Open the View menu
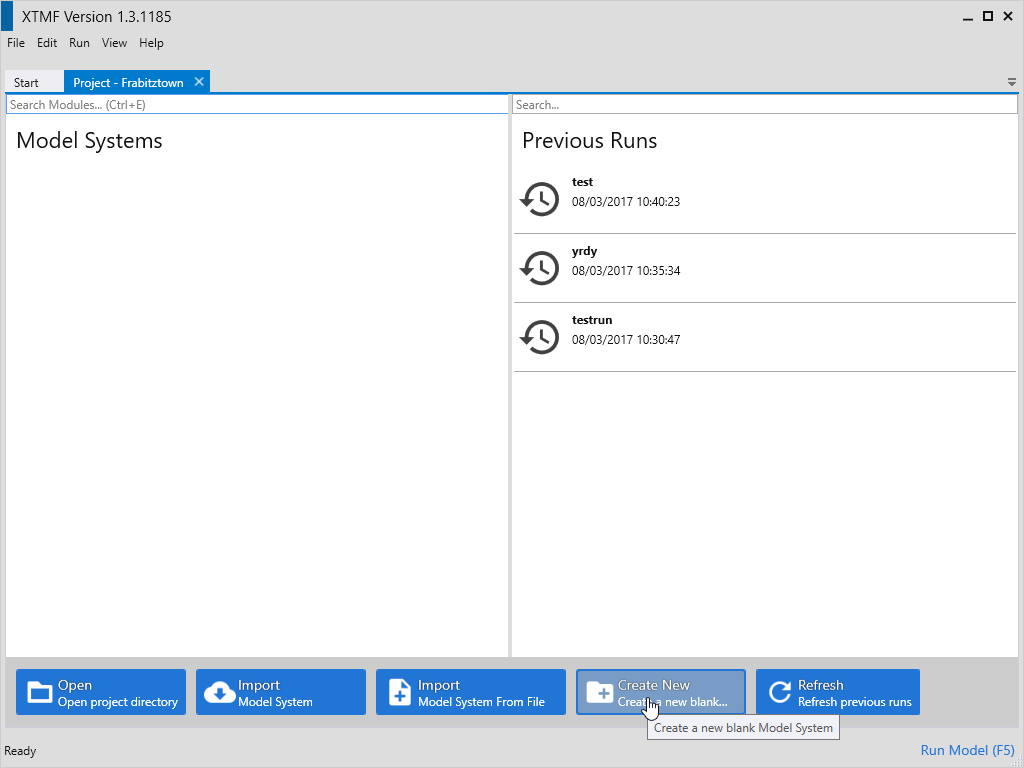 point(114,43)
